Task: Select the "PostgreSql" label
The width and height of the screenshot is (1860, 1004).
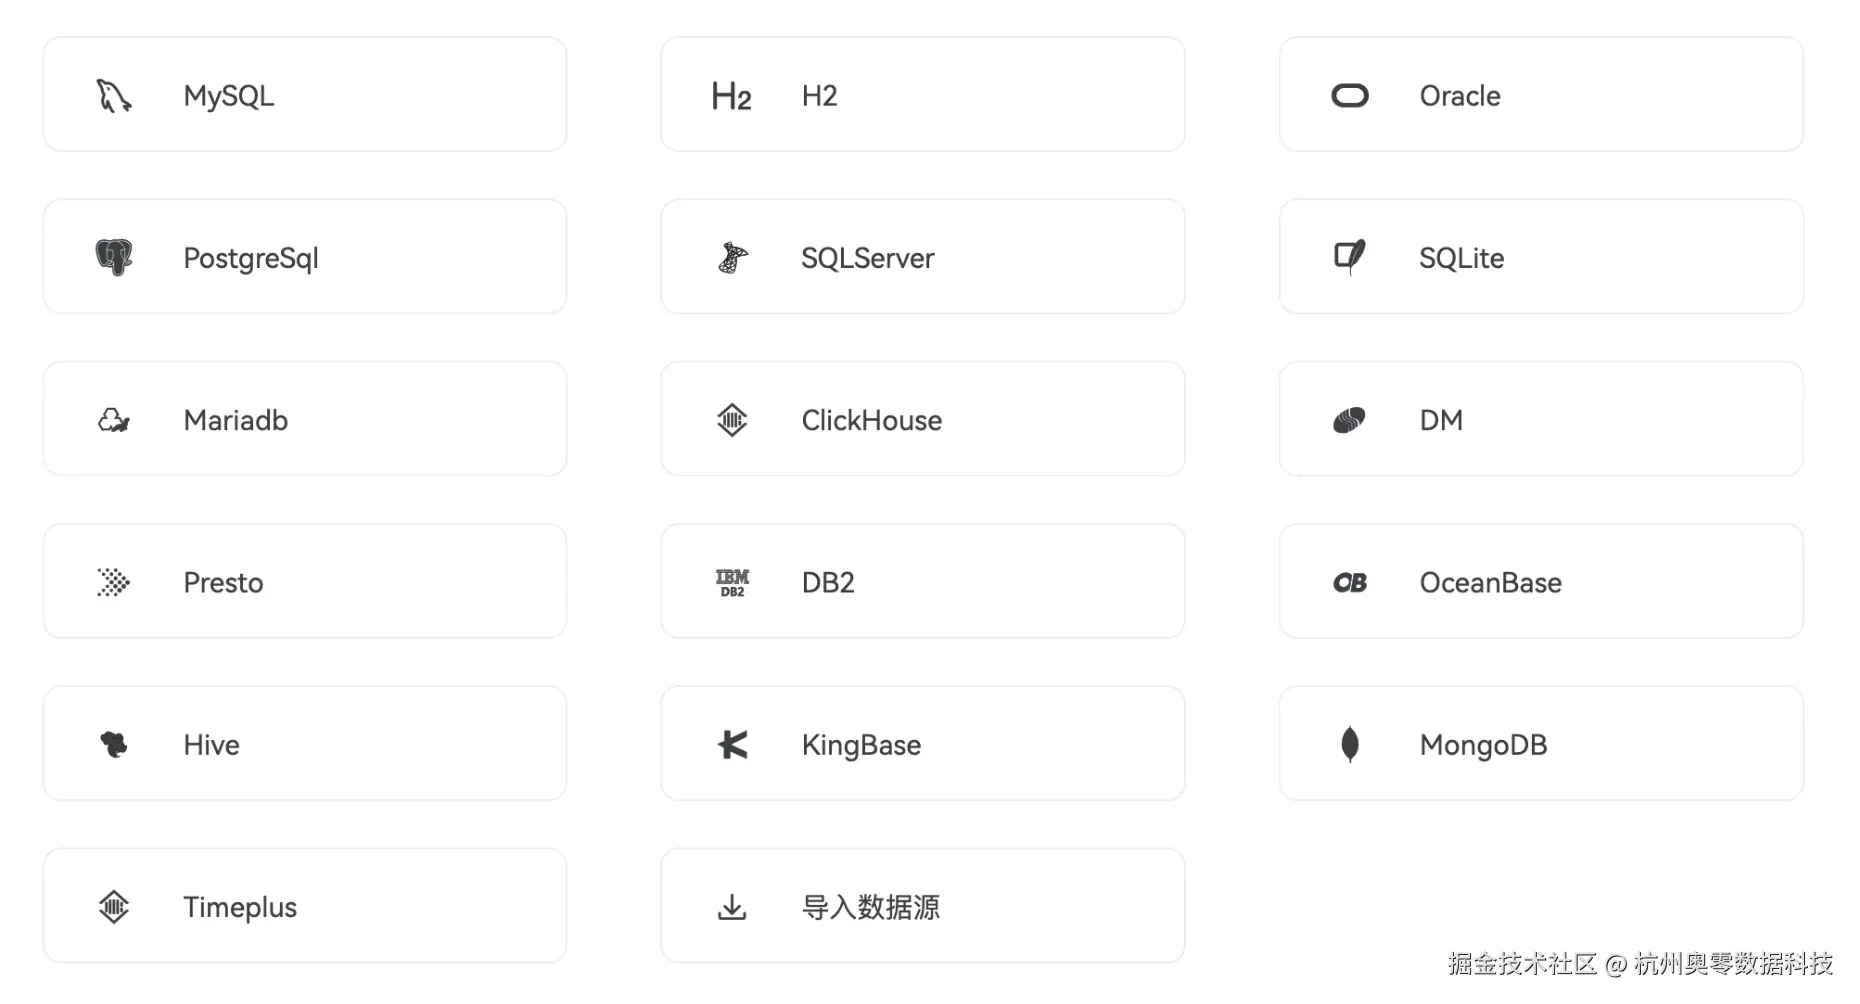Action: pyautogui.click(x=251, y=259)
